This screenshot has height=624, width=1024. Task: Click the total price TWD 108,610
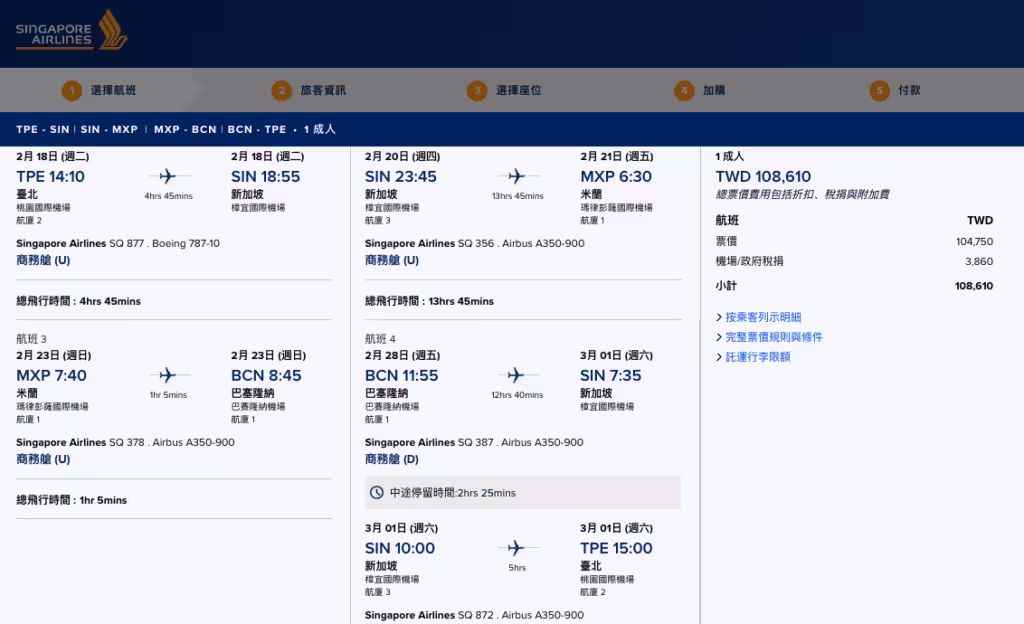coord(763,176)
